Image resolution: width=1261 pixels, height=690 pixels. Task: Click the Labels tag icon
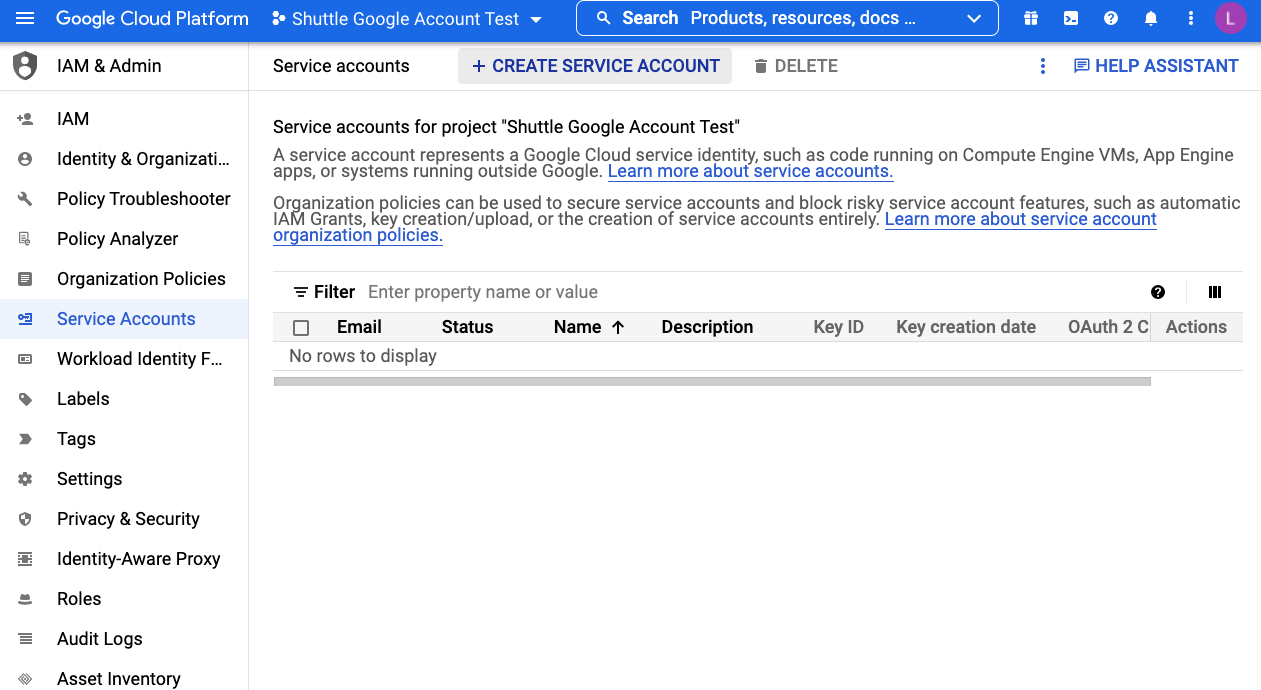(x=25, y=399)
